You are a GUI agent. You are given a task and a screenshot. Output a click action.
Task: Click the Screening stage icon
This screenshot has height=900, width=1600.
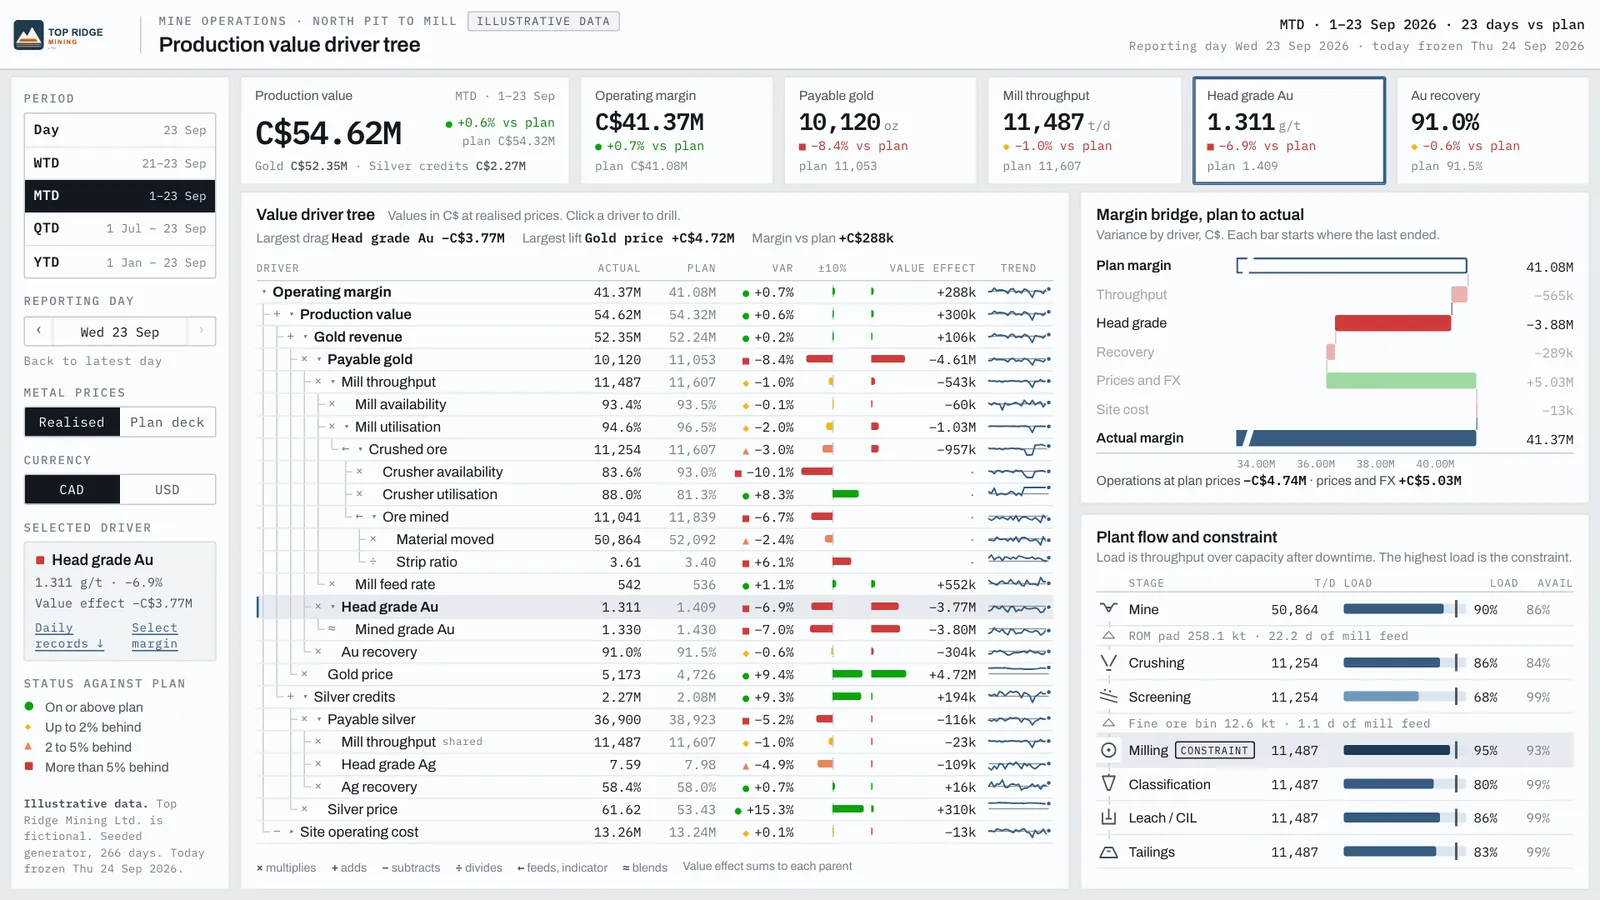coord(1108,697)
